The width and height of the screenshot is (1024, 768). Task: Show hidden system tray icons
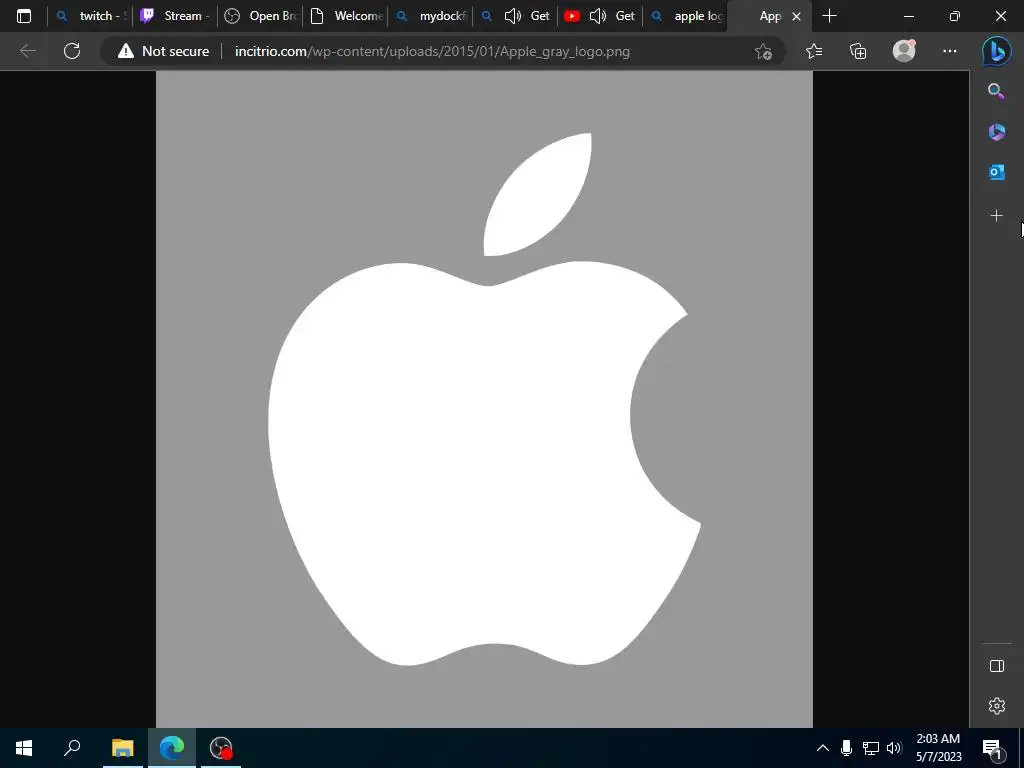tap(823, 748)
